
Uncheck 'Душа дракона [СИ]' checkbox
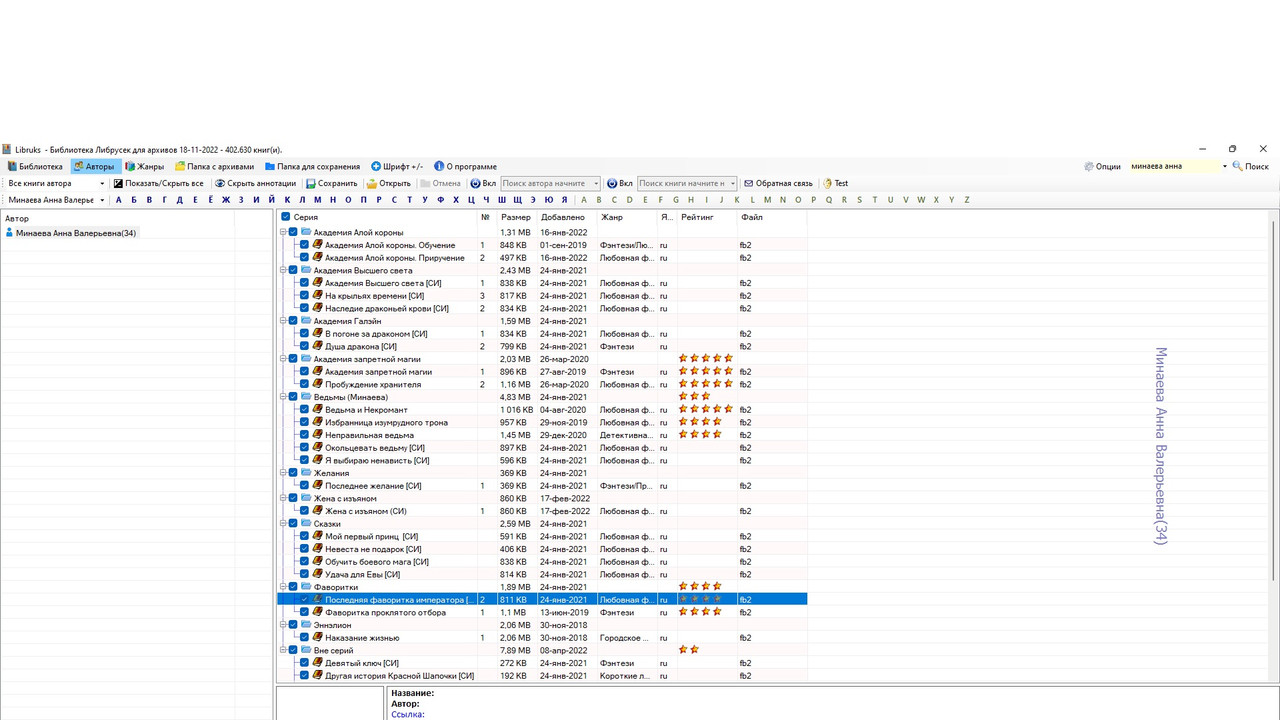(305, 346)
